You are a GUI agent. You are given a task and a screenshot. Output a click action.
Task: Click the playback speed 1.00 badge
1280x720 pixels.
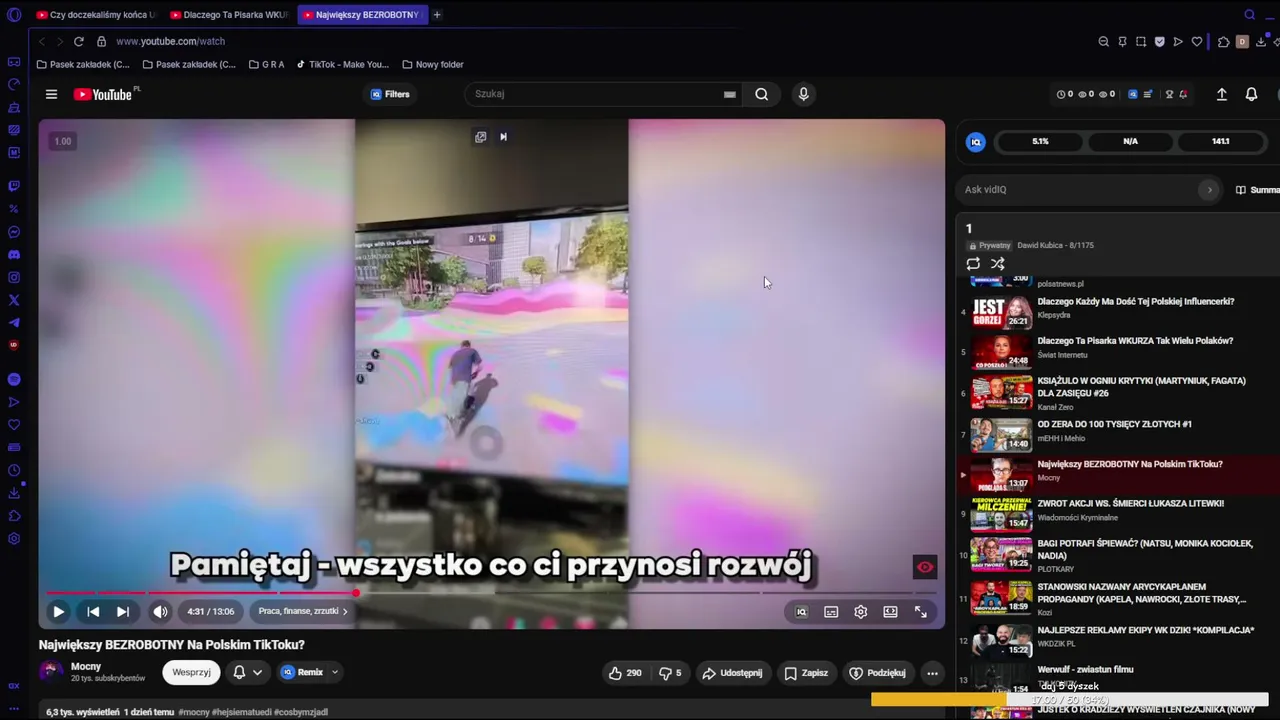pyautogui.click(x=63, y=141)
